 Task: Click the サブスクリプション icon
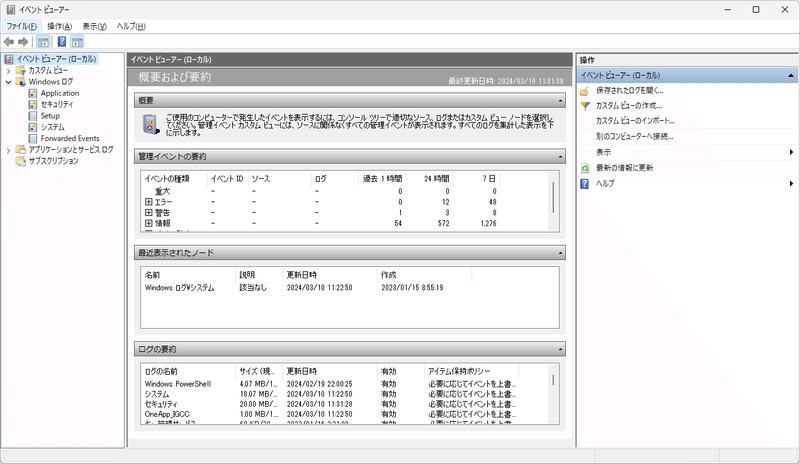(20, 161)
